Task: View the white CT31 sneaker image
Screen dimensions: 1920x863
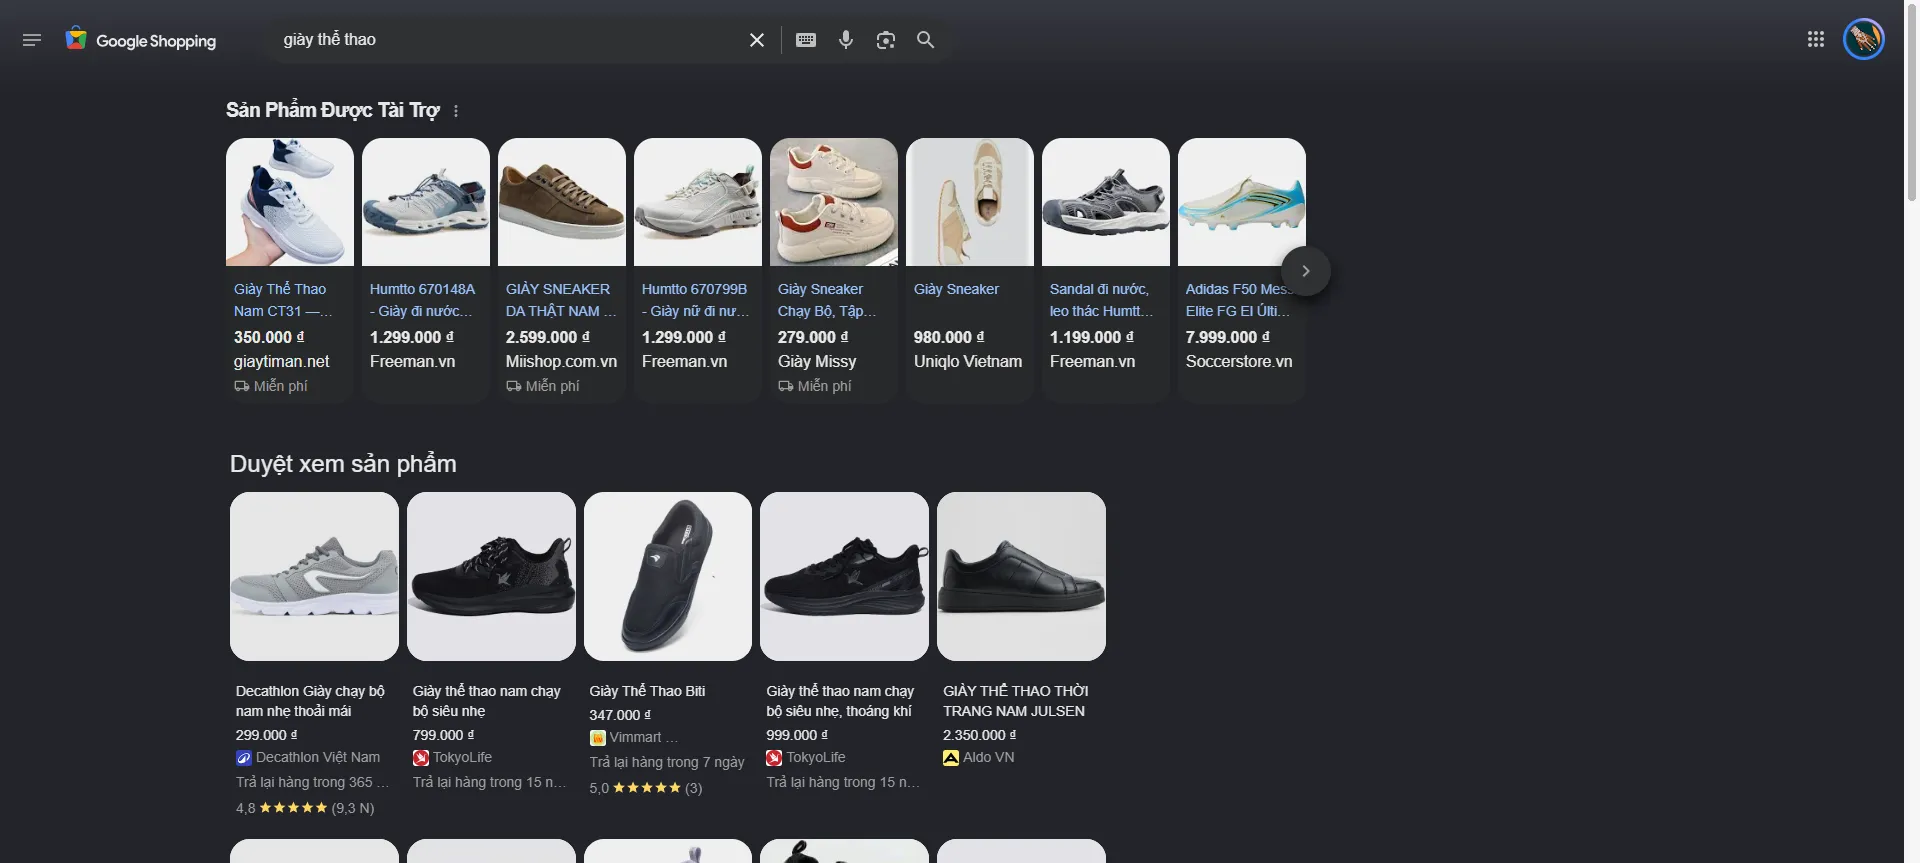Action: tap(290, 202)
